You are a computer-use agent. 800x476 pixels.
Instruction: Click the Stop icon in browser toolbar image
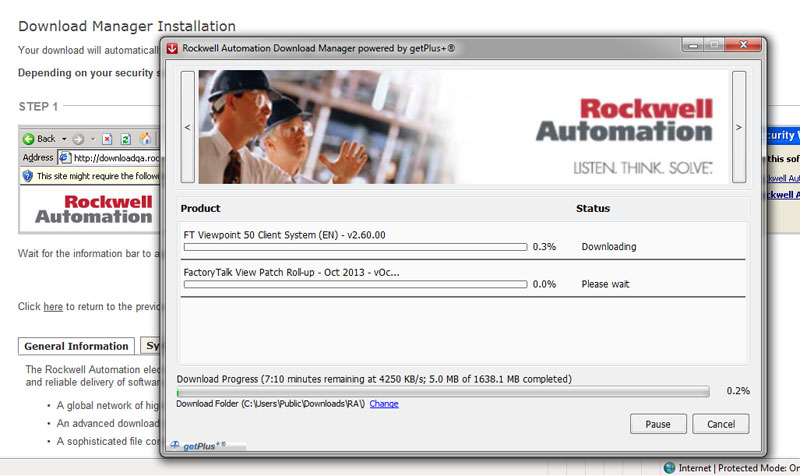[x=107, y=139]
